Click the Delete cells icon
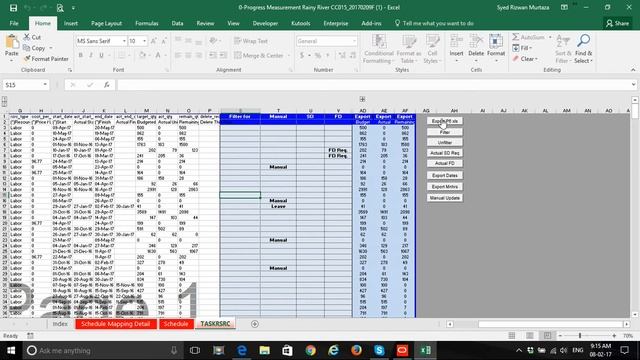Viewport: 640px width, 360px height. [x=476, y=42]
